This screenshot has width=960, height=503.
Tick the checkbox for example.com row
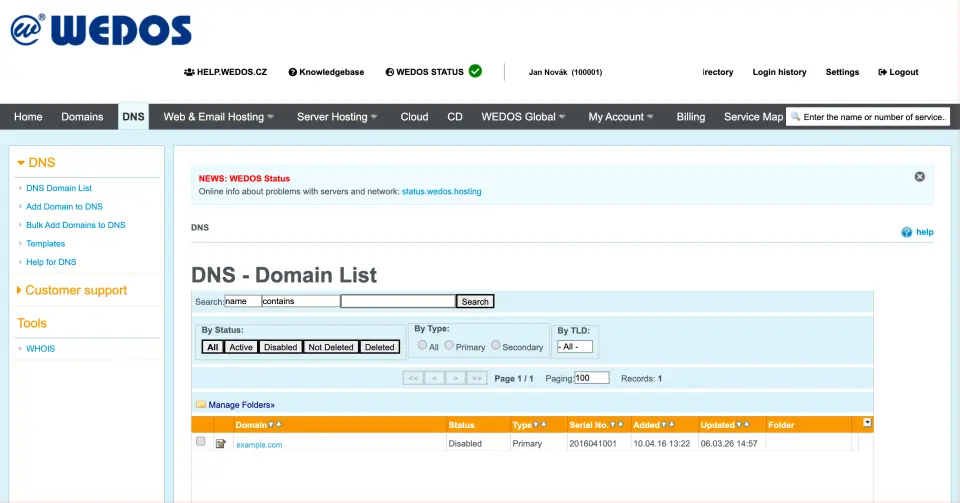point(201,442)
